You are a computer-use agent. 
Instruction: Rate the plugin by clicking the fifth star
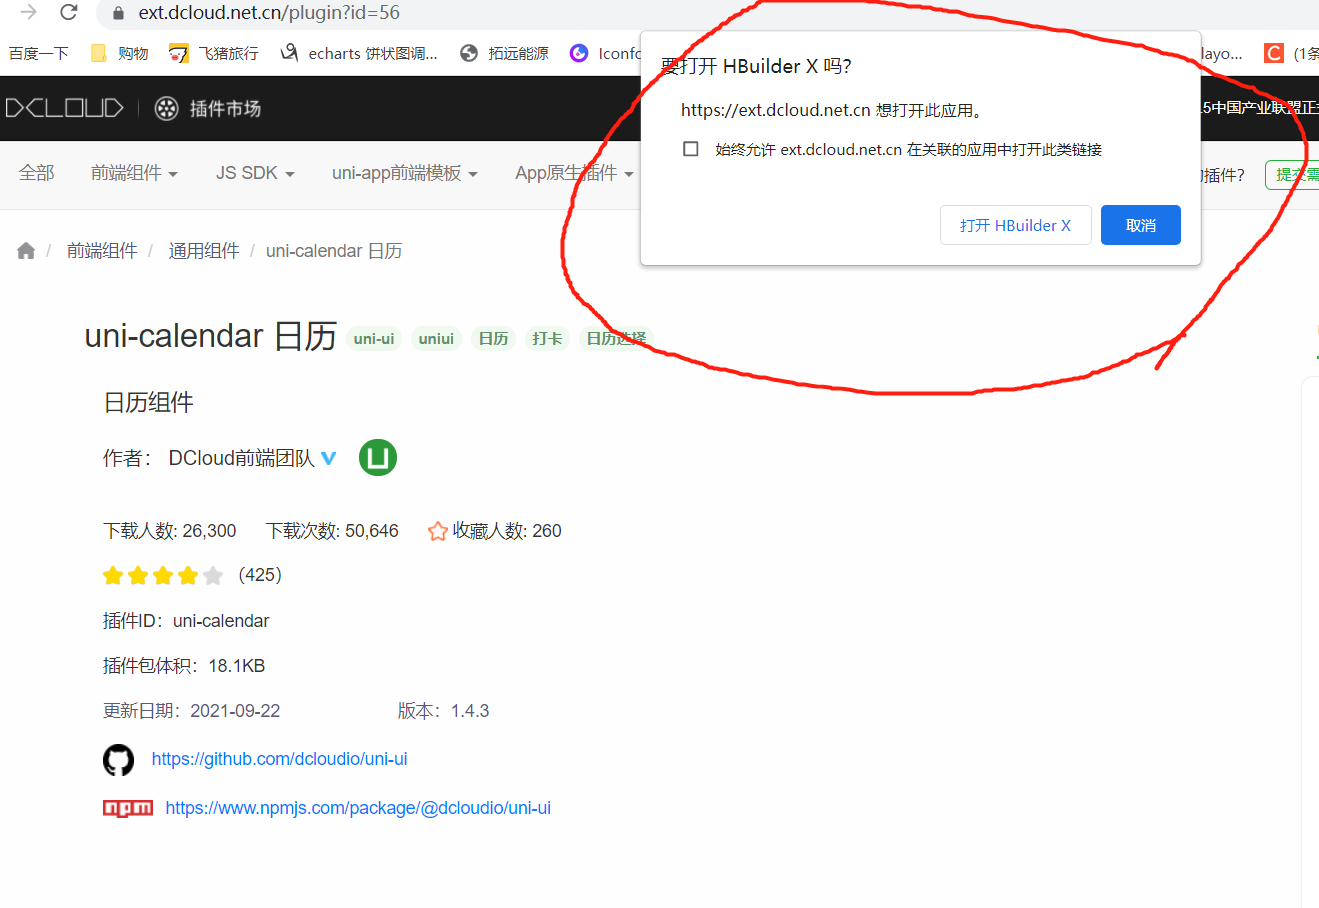coord(212,575)
